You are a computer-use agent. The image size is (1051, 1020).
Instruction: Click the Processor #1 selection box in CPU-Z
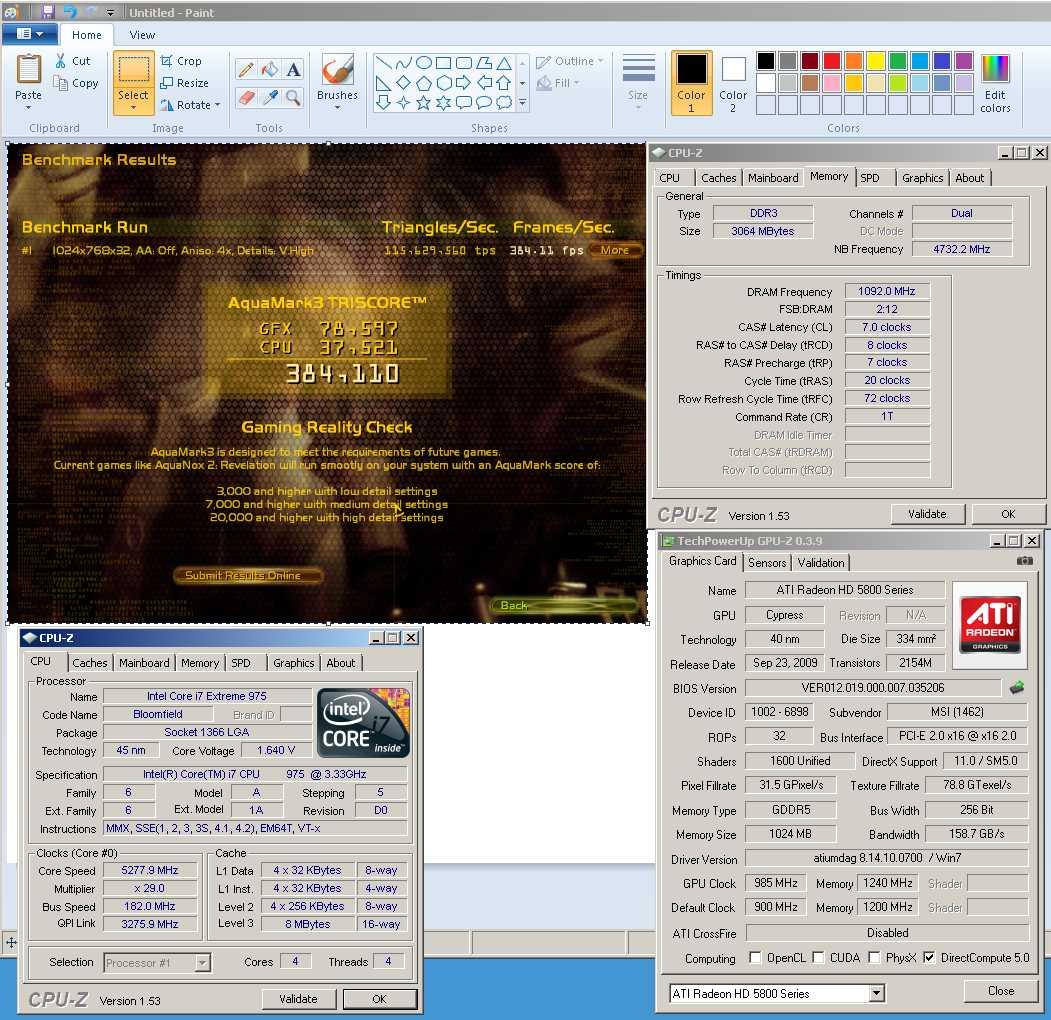157,962
